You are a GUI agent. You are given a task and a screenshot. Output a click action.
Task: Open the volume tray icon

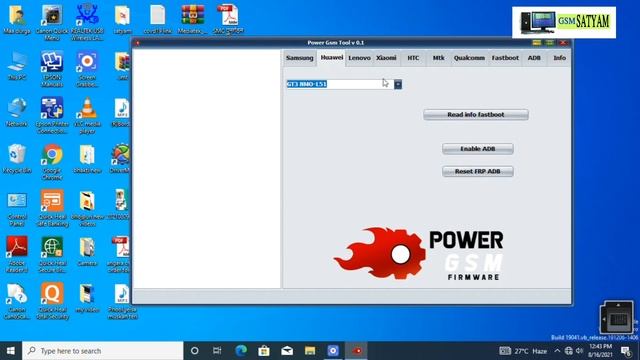[x=579, y=351]
